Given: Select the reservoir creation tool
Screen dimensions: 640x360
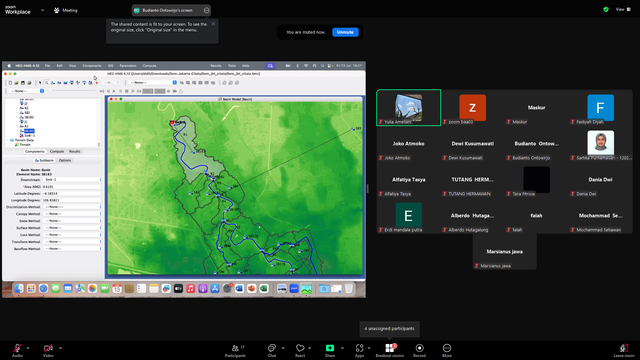Looking at the screenshot, I should 65,83.
